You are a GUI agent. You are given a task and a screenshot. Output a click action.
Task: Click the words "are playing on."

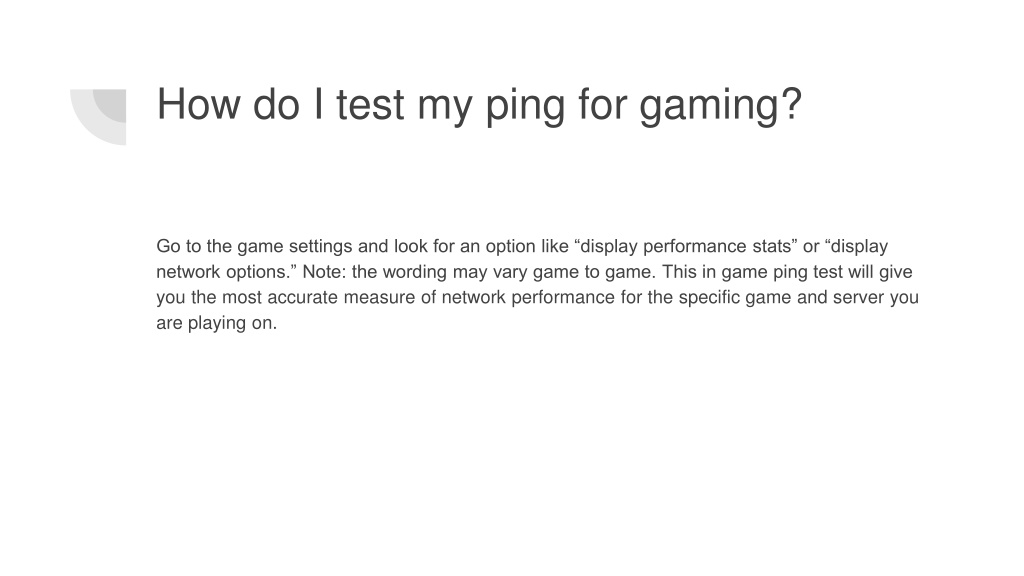[217, 323]
